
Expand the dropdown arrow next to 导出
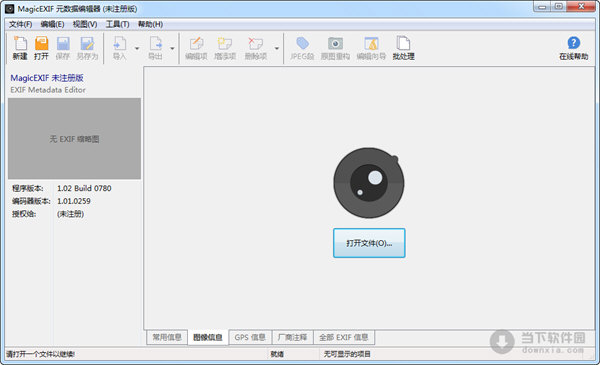pos(172,49)
